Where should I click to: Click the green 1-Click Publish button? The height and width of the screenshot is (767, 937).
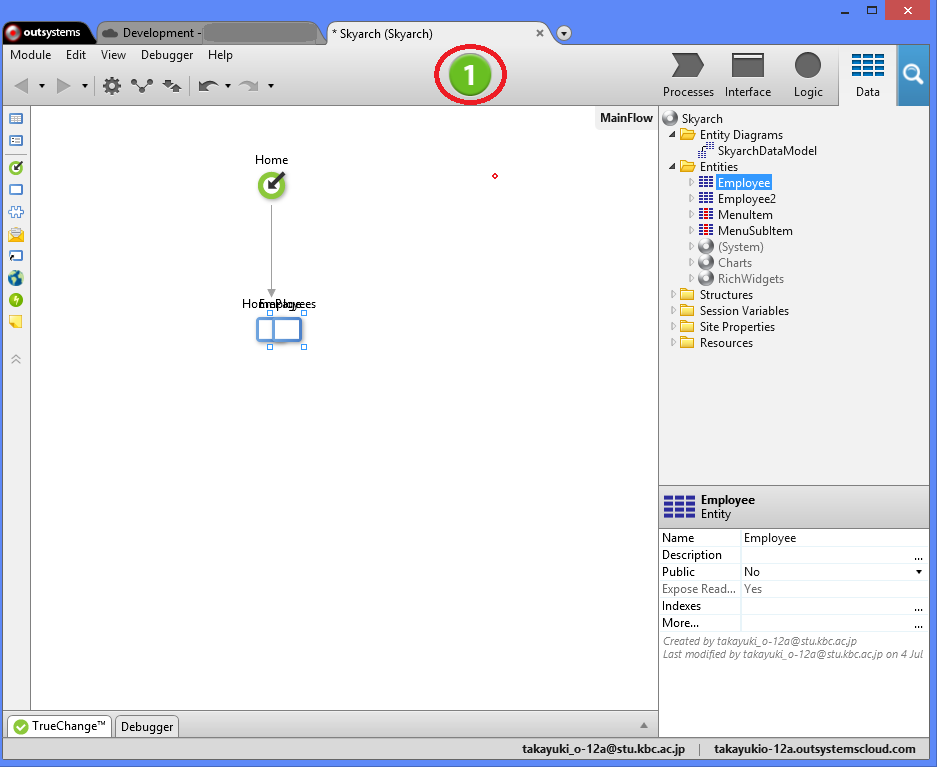[x=470, y=75]
